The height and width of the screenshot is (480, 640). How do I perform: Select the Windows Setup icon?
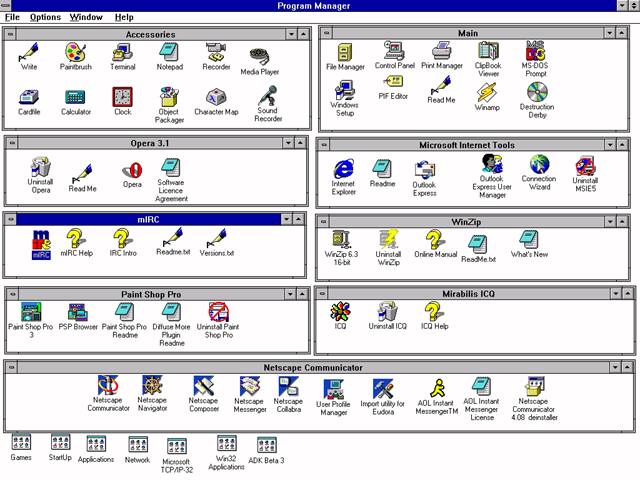(345, 90)
